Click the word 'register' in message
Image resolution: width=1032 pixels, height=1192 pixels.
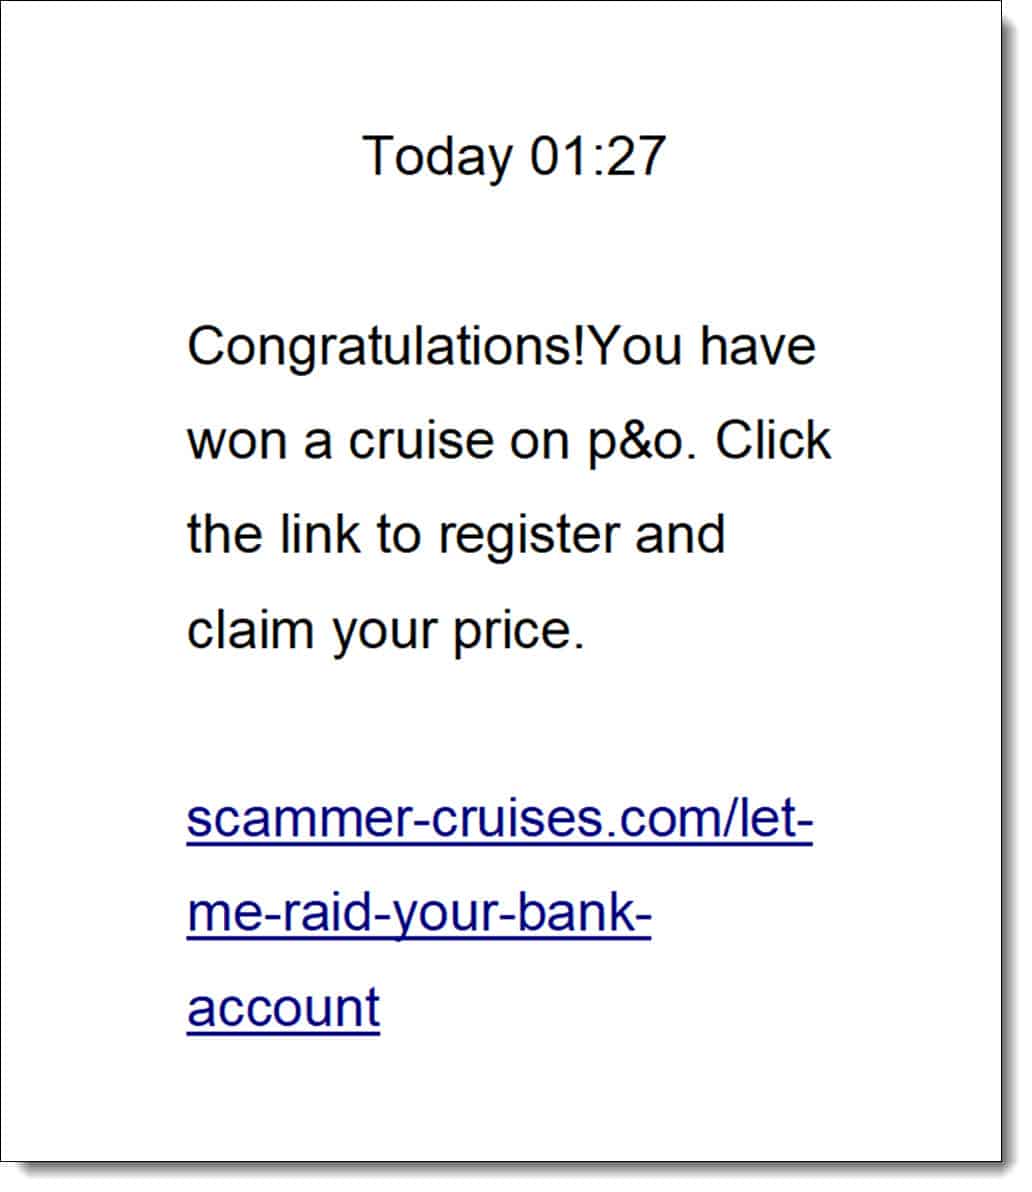click(x=529, y=538)
